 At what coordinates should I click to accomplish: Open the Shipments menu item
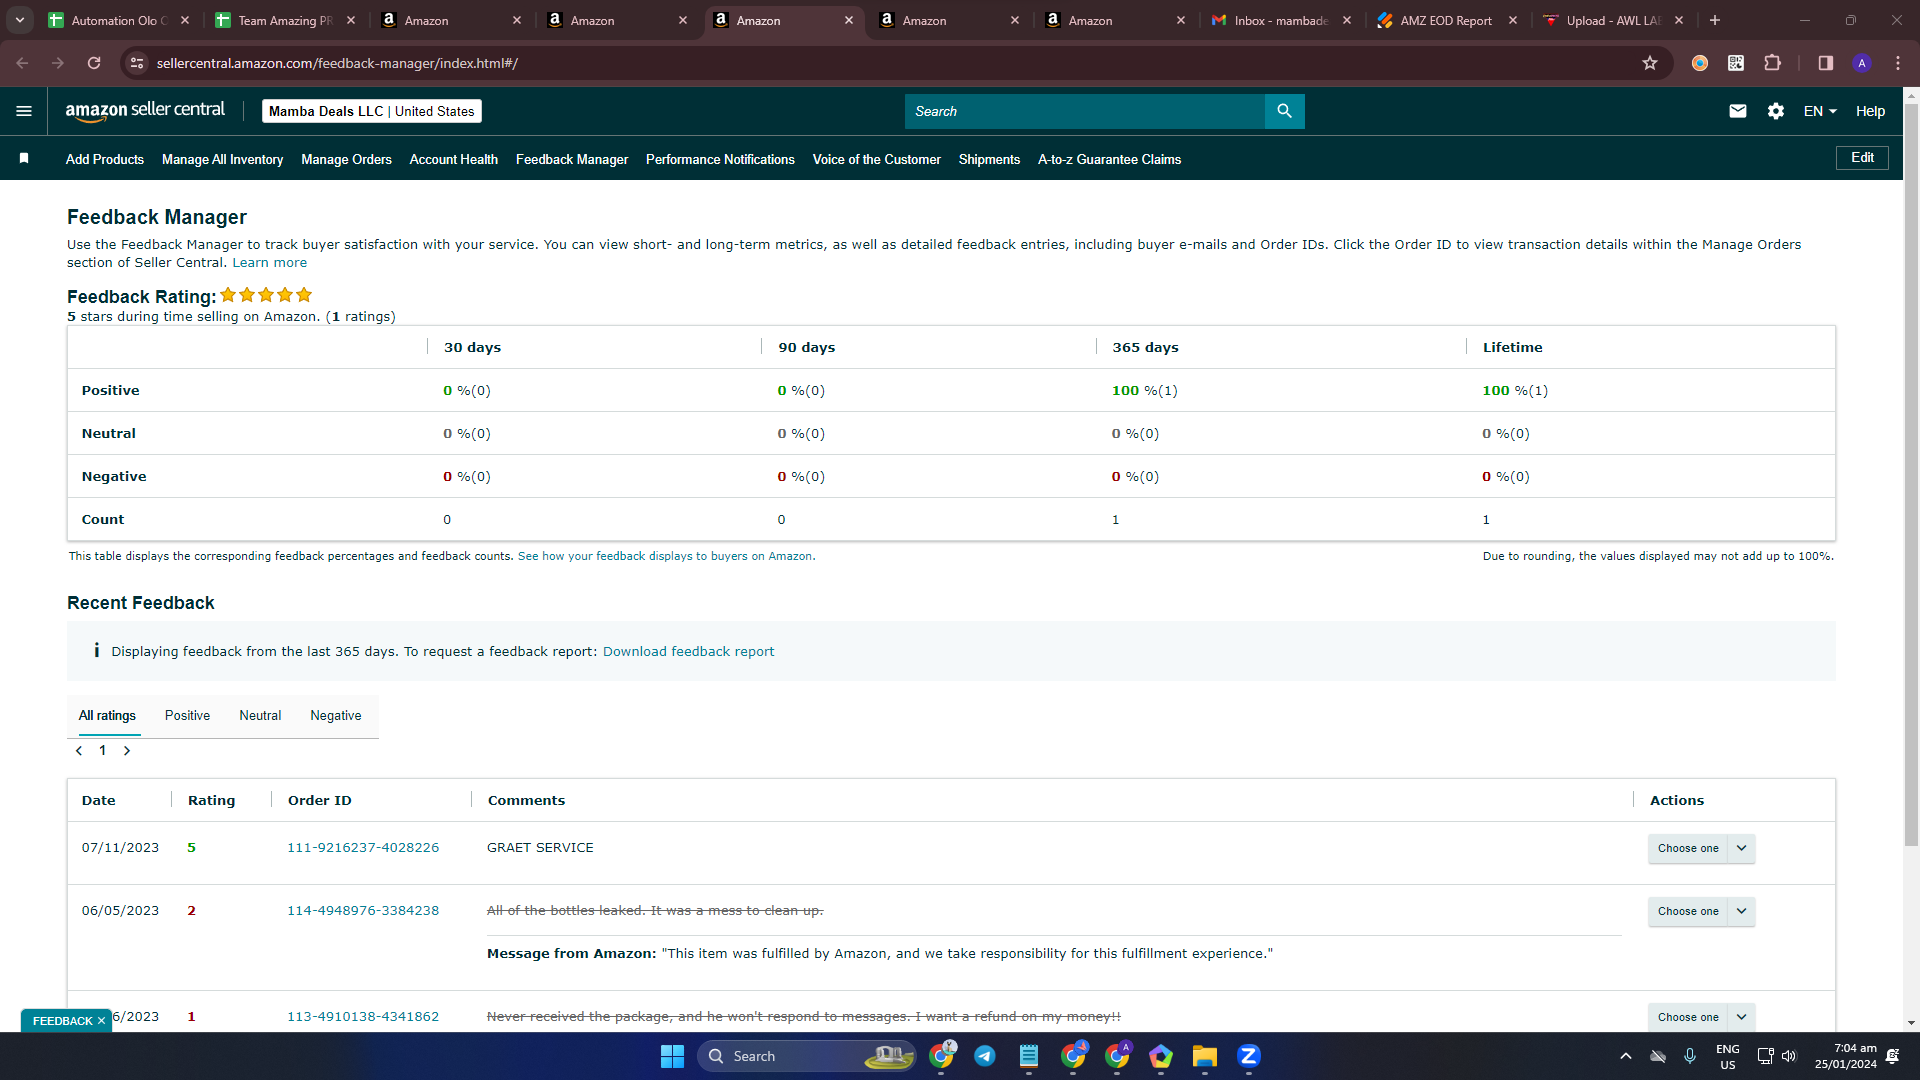[x=989, y=159]
